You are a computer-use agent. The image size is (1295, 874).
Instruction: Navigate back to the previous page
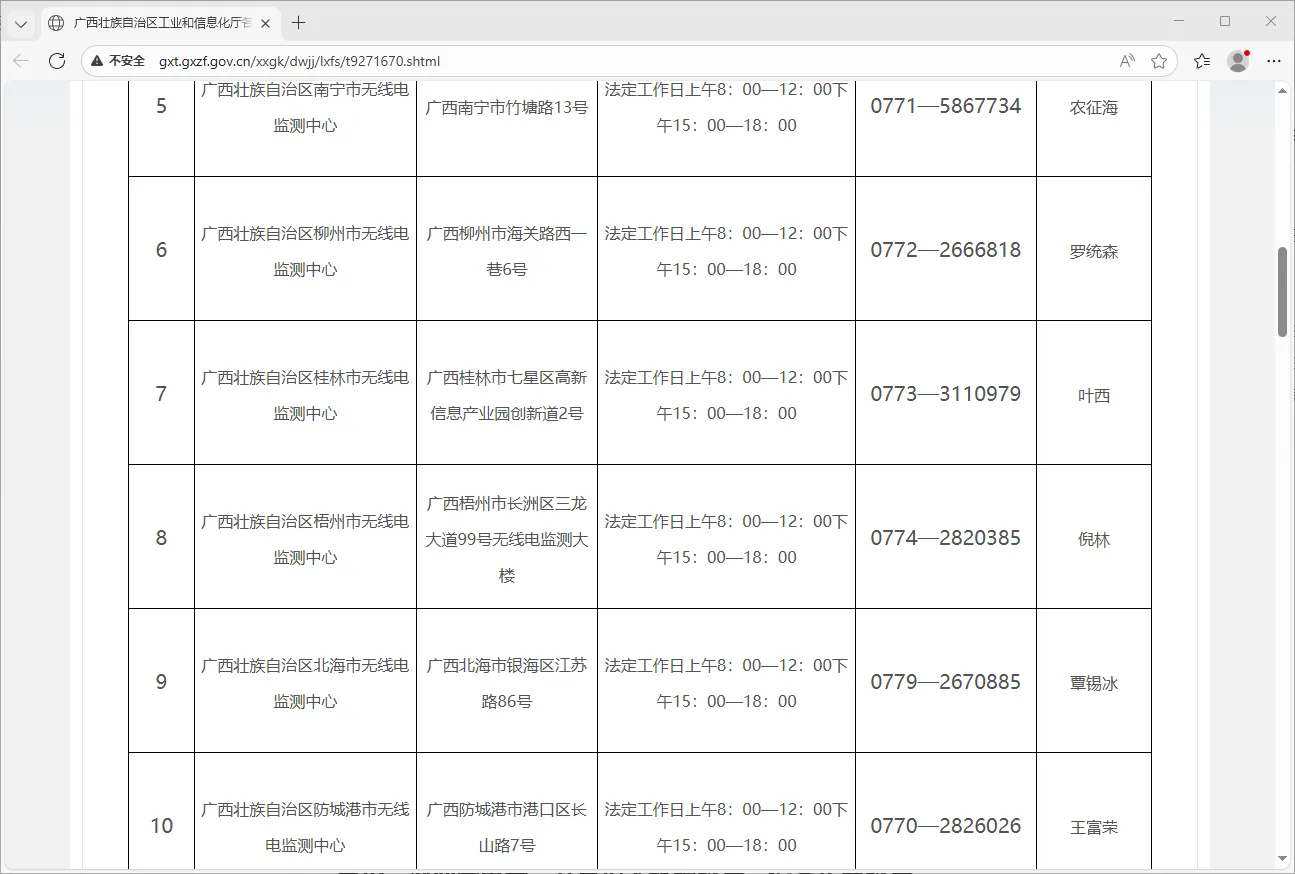tap(20, 61)
